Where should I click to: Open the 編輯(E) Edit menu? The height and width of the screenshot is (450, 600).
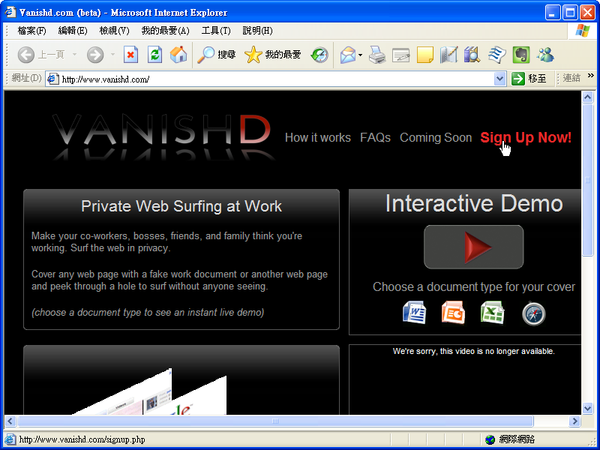coord(73,31)
